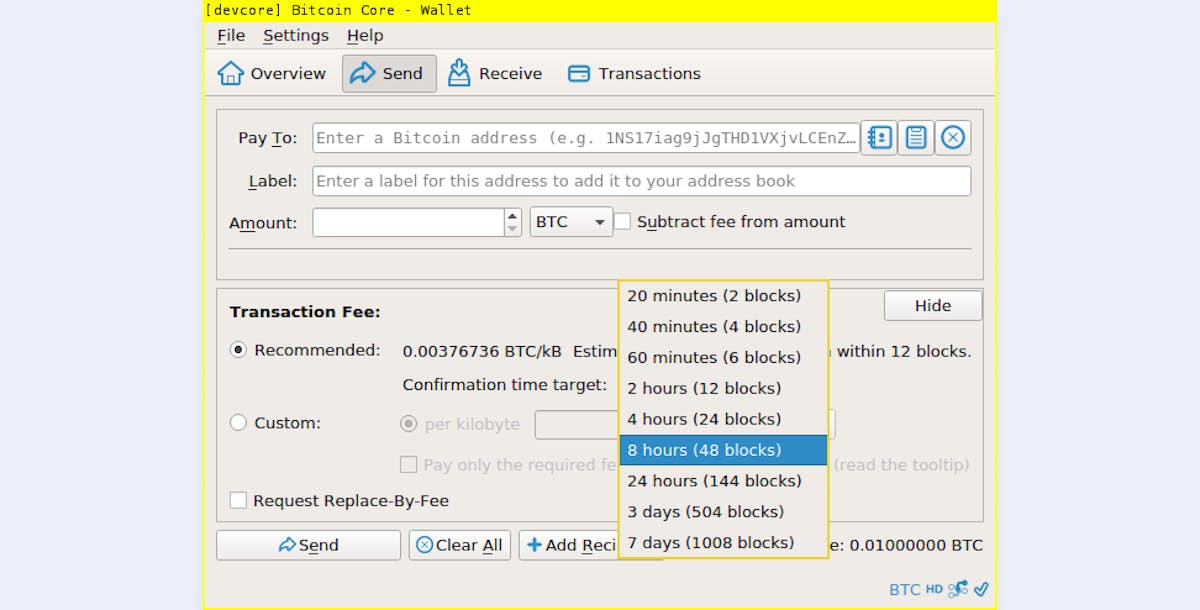Open the Help menu
Image resolution: width=1200 pixels, height=610 pixels.
coord(365,35)
